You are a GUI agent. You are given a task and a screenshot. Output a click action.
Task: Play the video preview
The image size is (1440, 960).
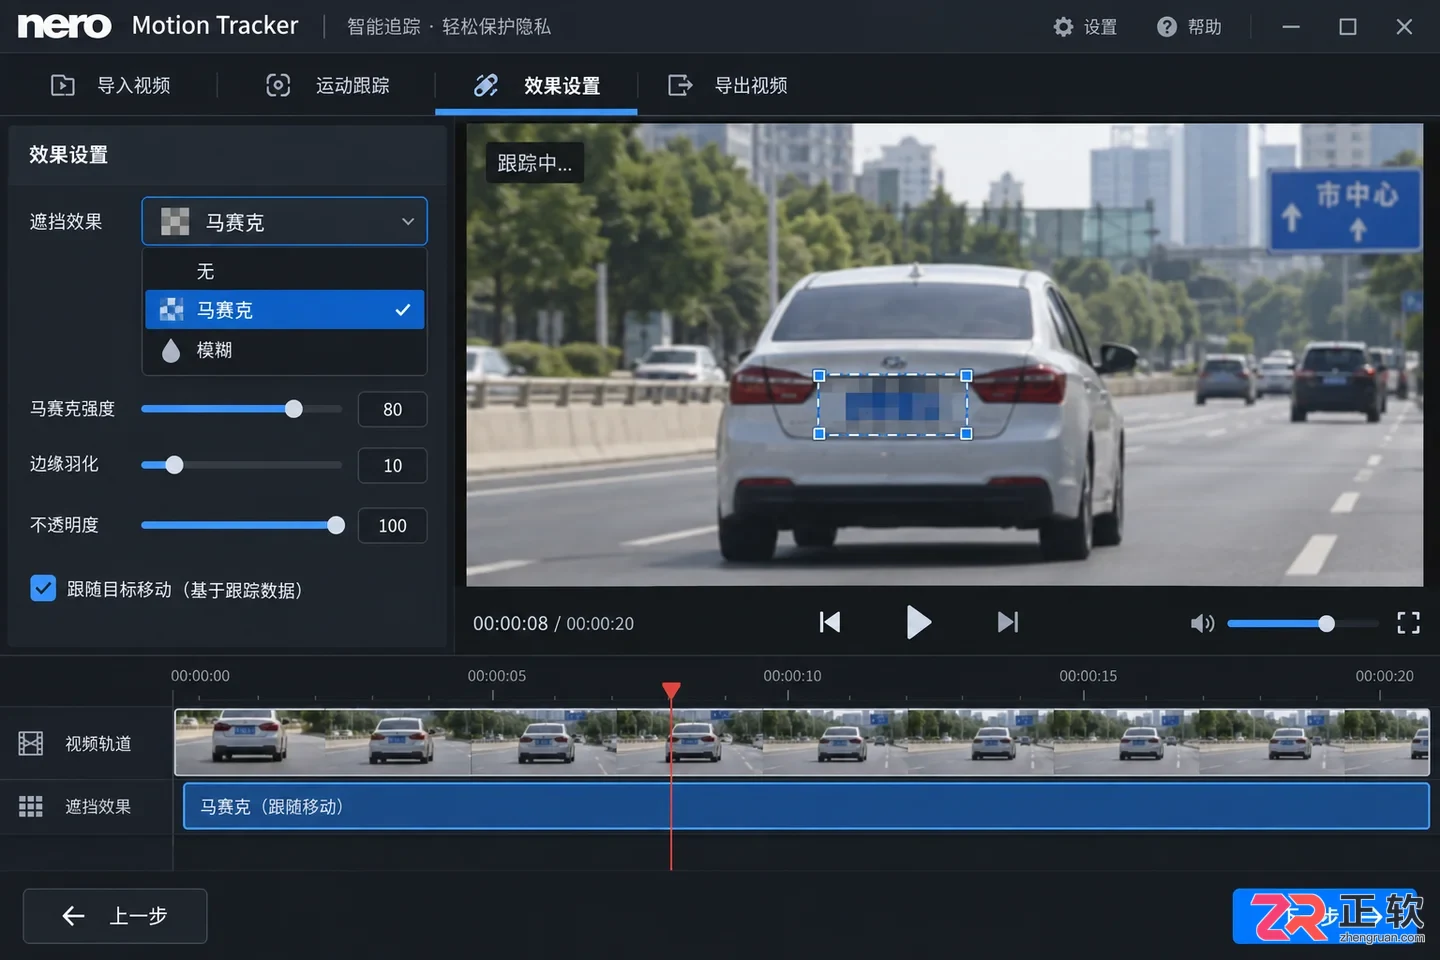pos(918,622)
